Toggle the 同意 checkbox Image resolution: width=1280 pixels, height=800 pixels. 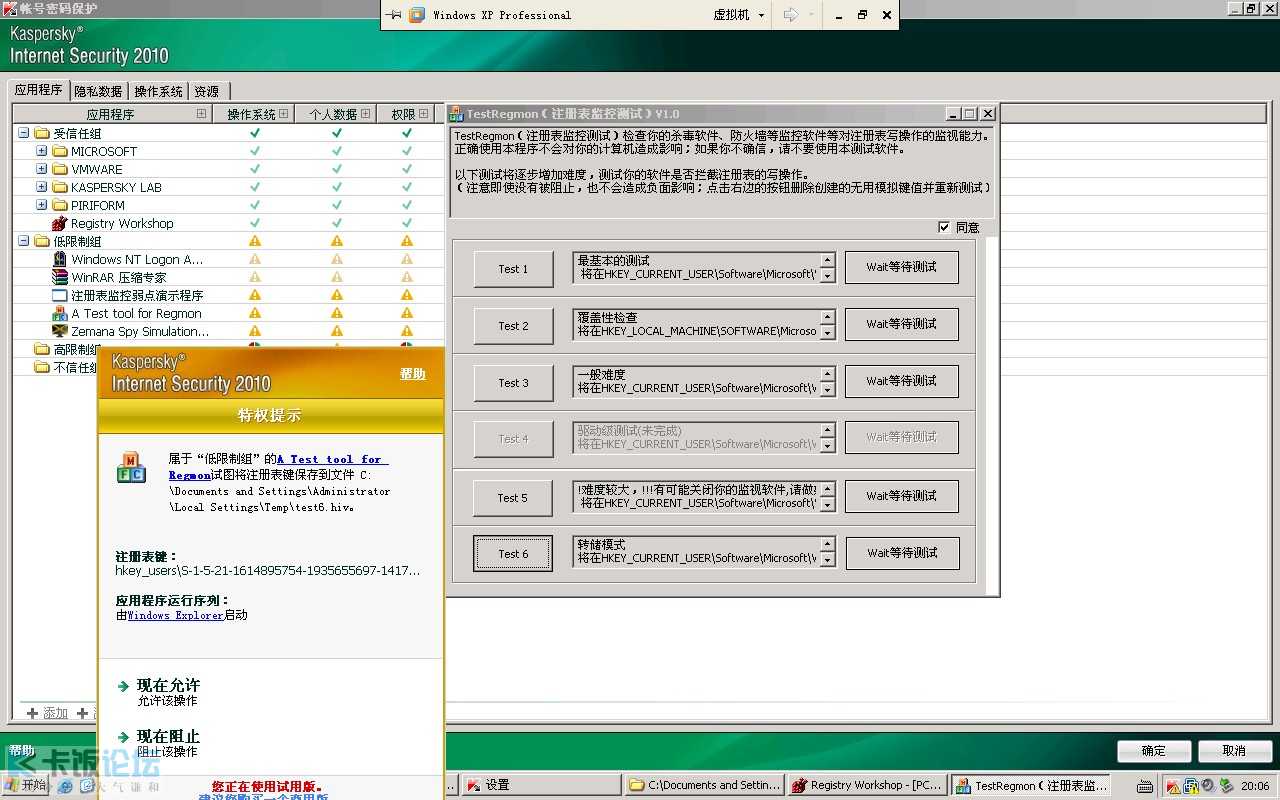pos(944,227)
